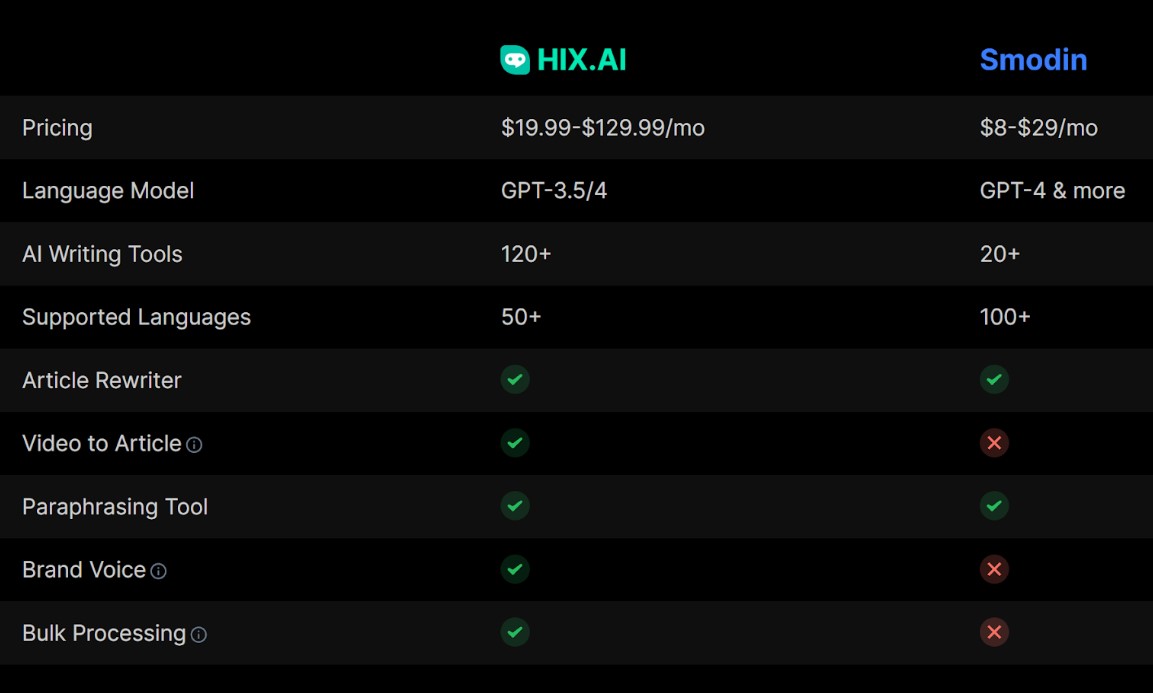Viewport: 1153px width, 693px height.
Task: Click HIX.AI's green check for Paraphrasing Tool
Action: click(x=515, y=506)
